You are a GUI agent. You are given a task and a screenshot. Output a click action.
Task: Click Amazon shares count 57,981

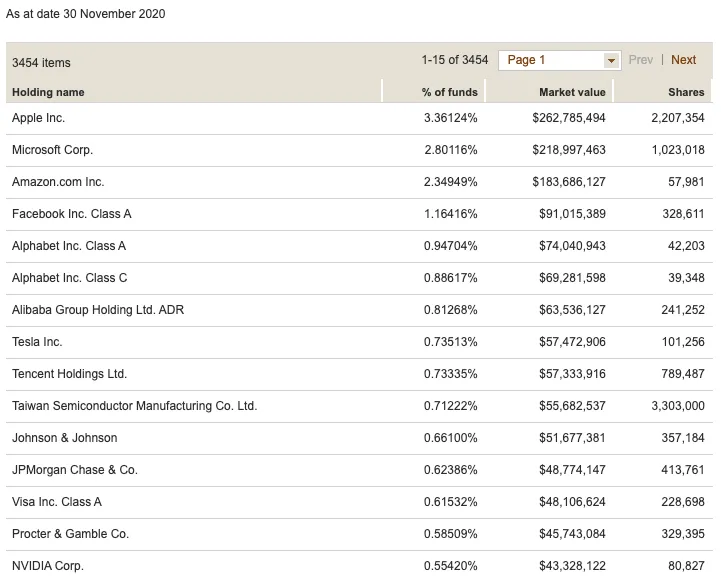point(686,182)
